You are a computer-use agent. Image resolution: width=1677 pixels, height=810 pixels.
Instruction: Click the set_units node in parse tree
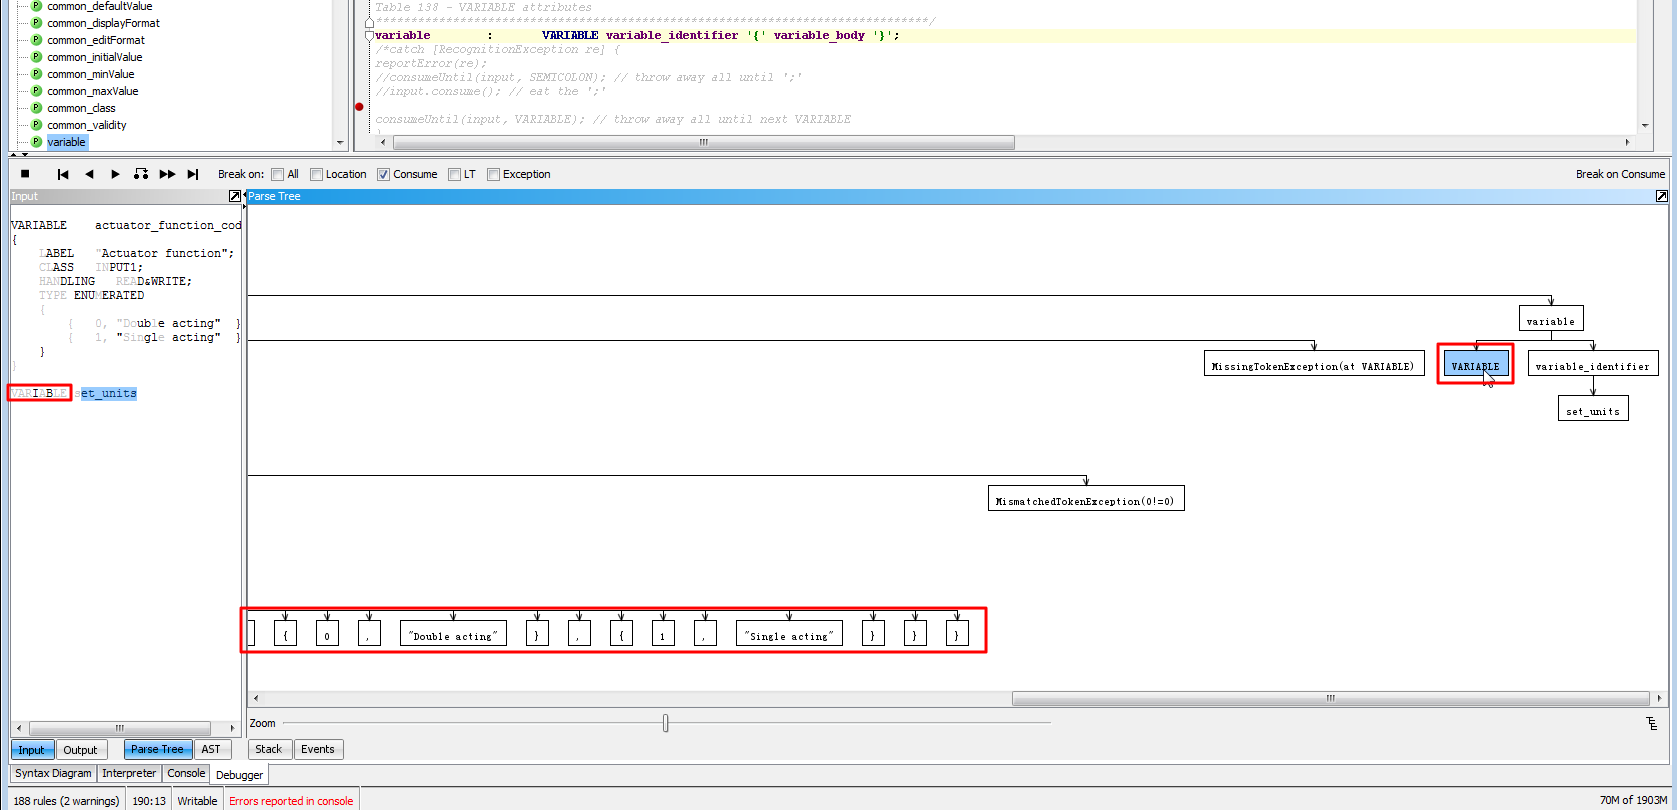(1593, 410)
